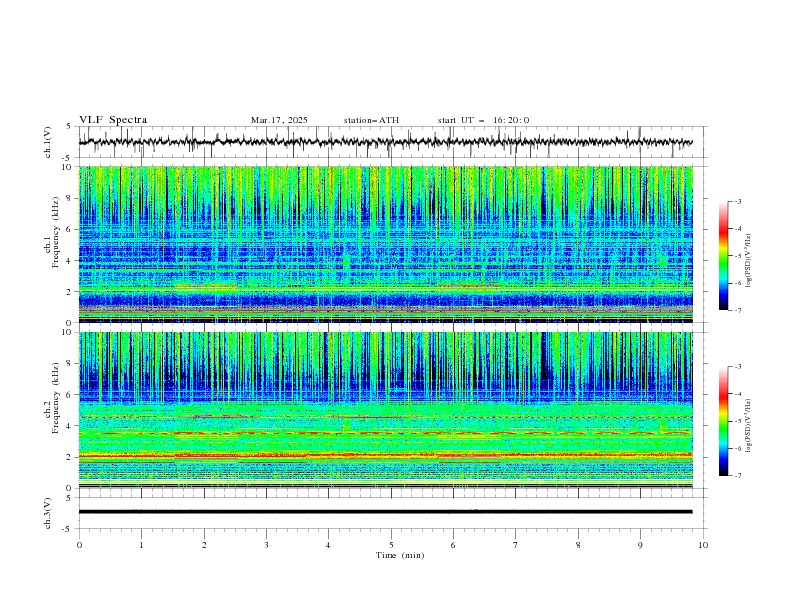Click the 'Time (min)' axis label
This screenshot has width=792, height=612.
(400, 555)
